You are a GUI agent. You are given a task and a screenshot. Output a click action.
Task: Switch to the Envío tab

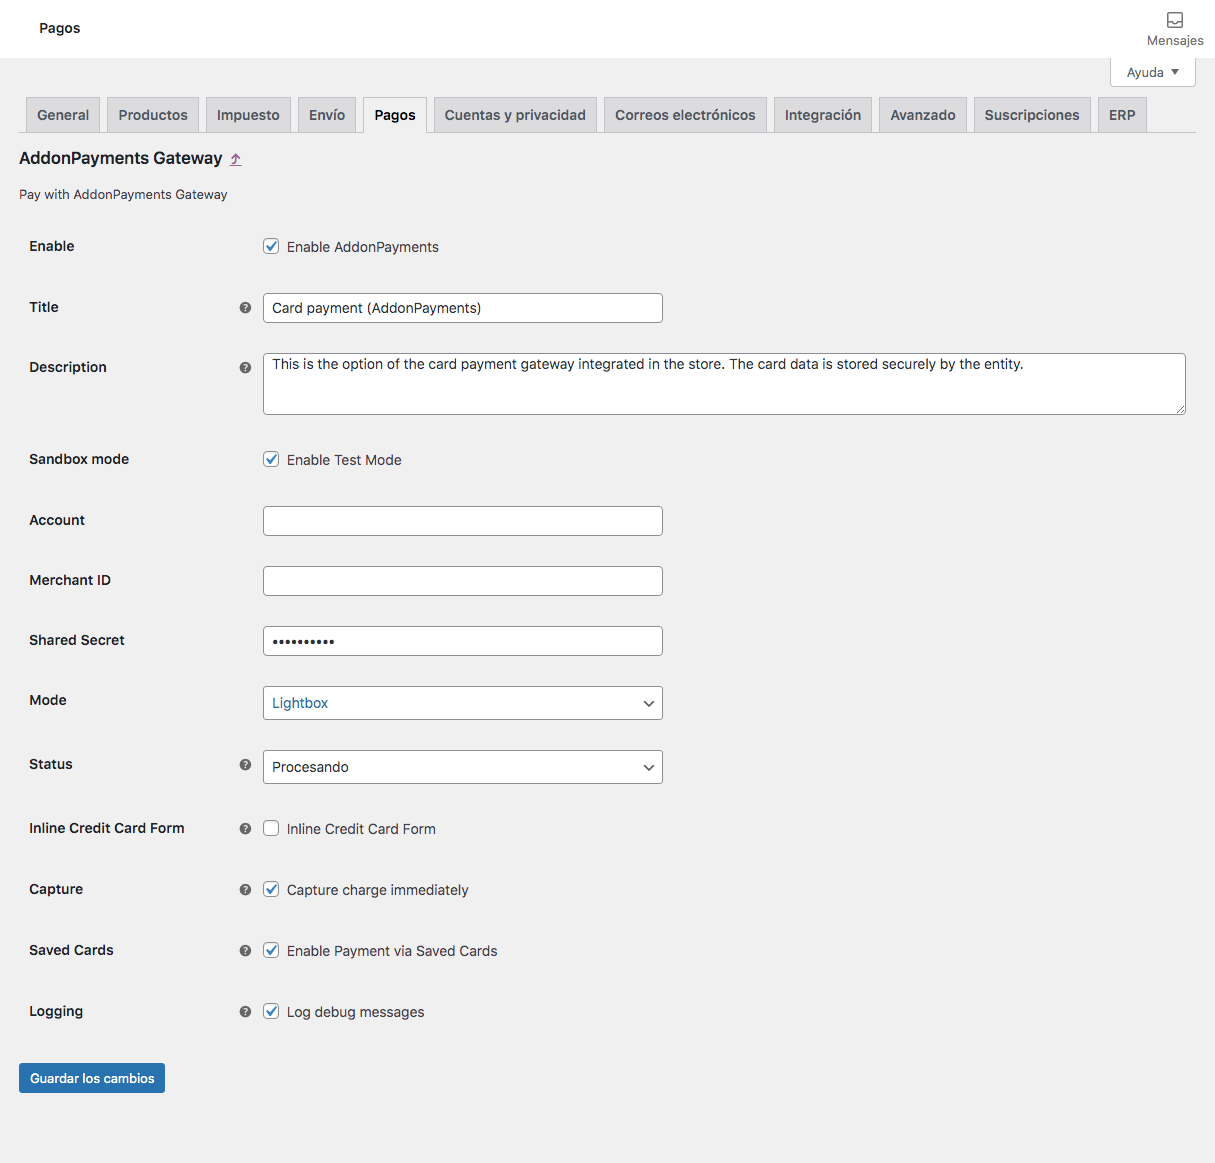point(327,115)
